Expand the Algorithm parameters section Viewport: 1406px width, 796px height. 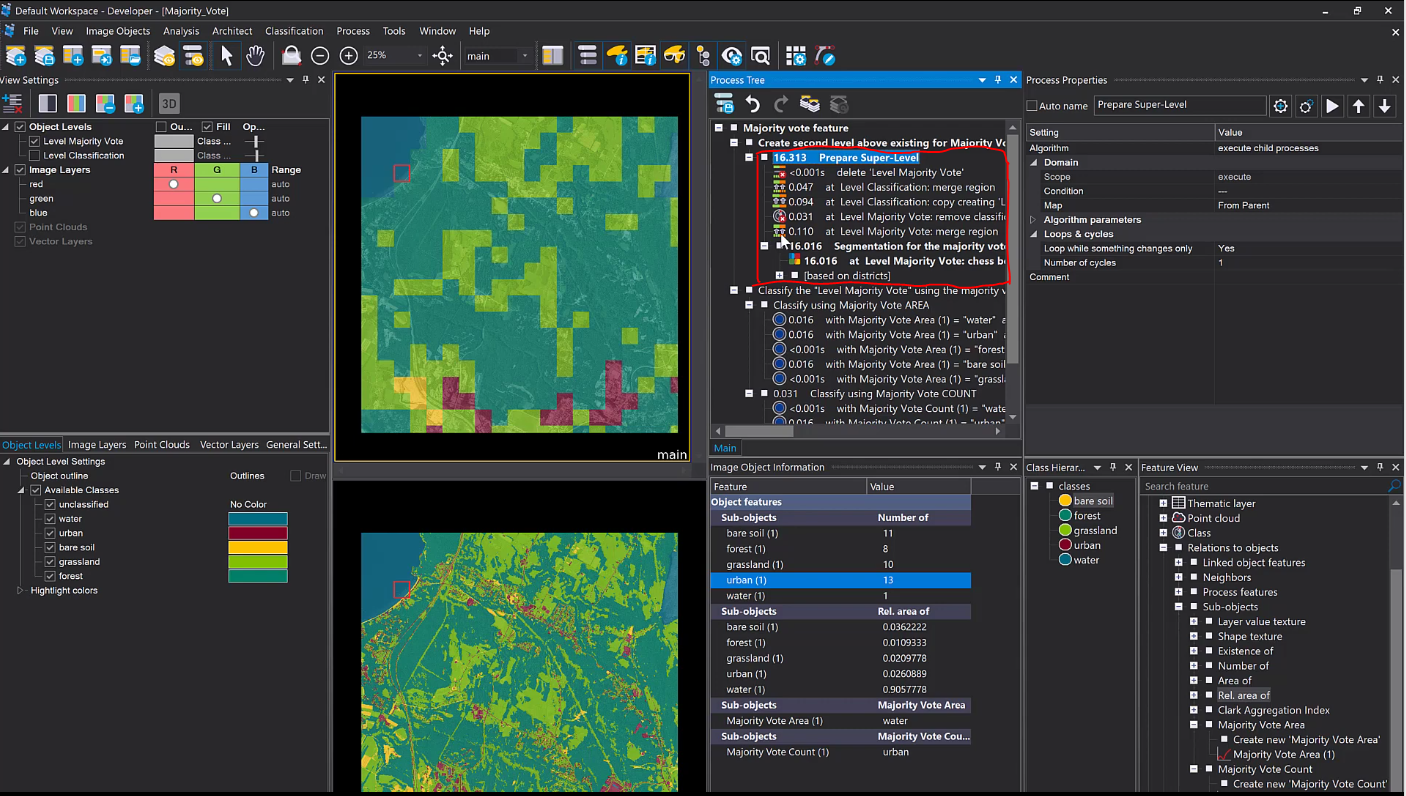[x=1033, y=220]
